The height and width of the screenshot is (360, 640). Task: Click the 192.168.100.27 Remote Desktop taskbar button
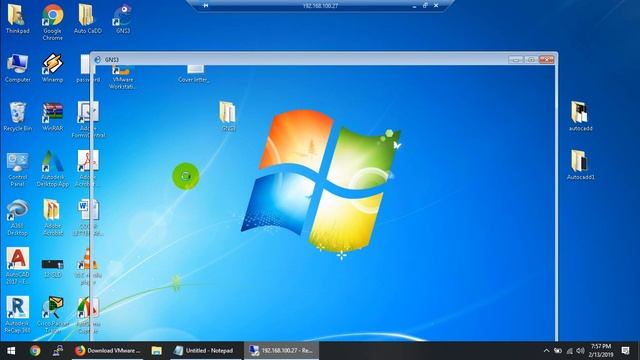(282, 351)
